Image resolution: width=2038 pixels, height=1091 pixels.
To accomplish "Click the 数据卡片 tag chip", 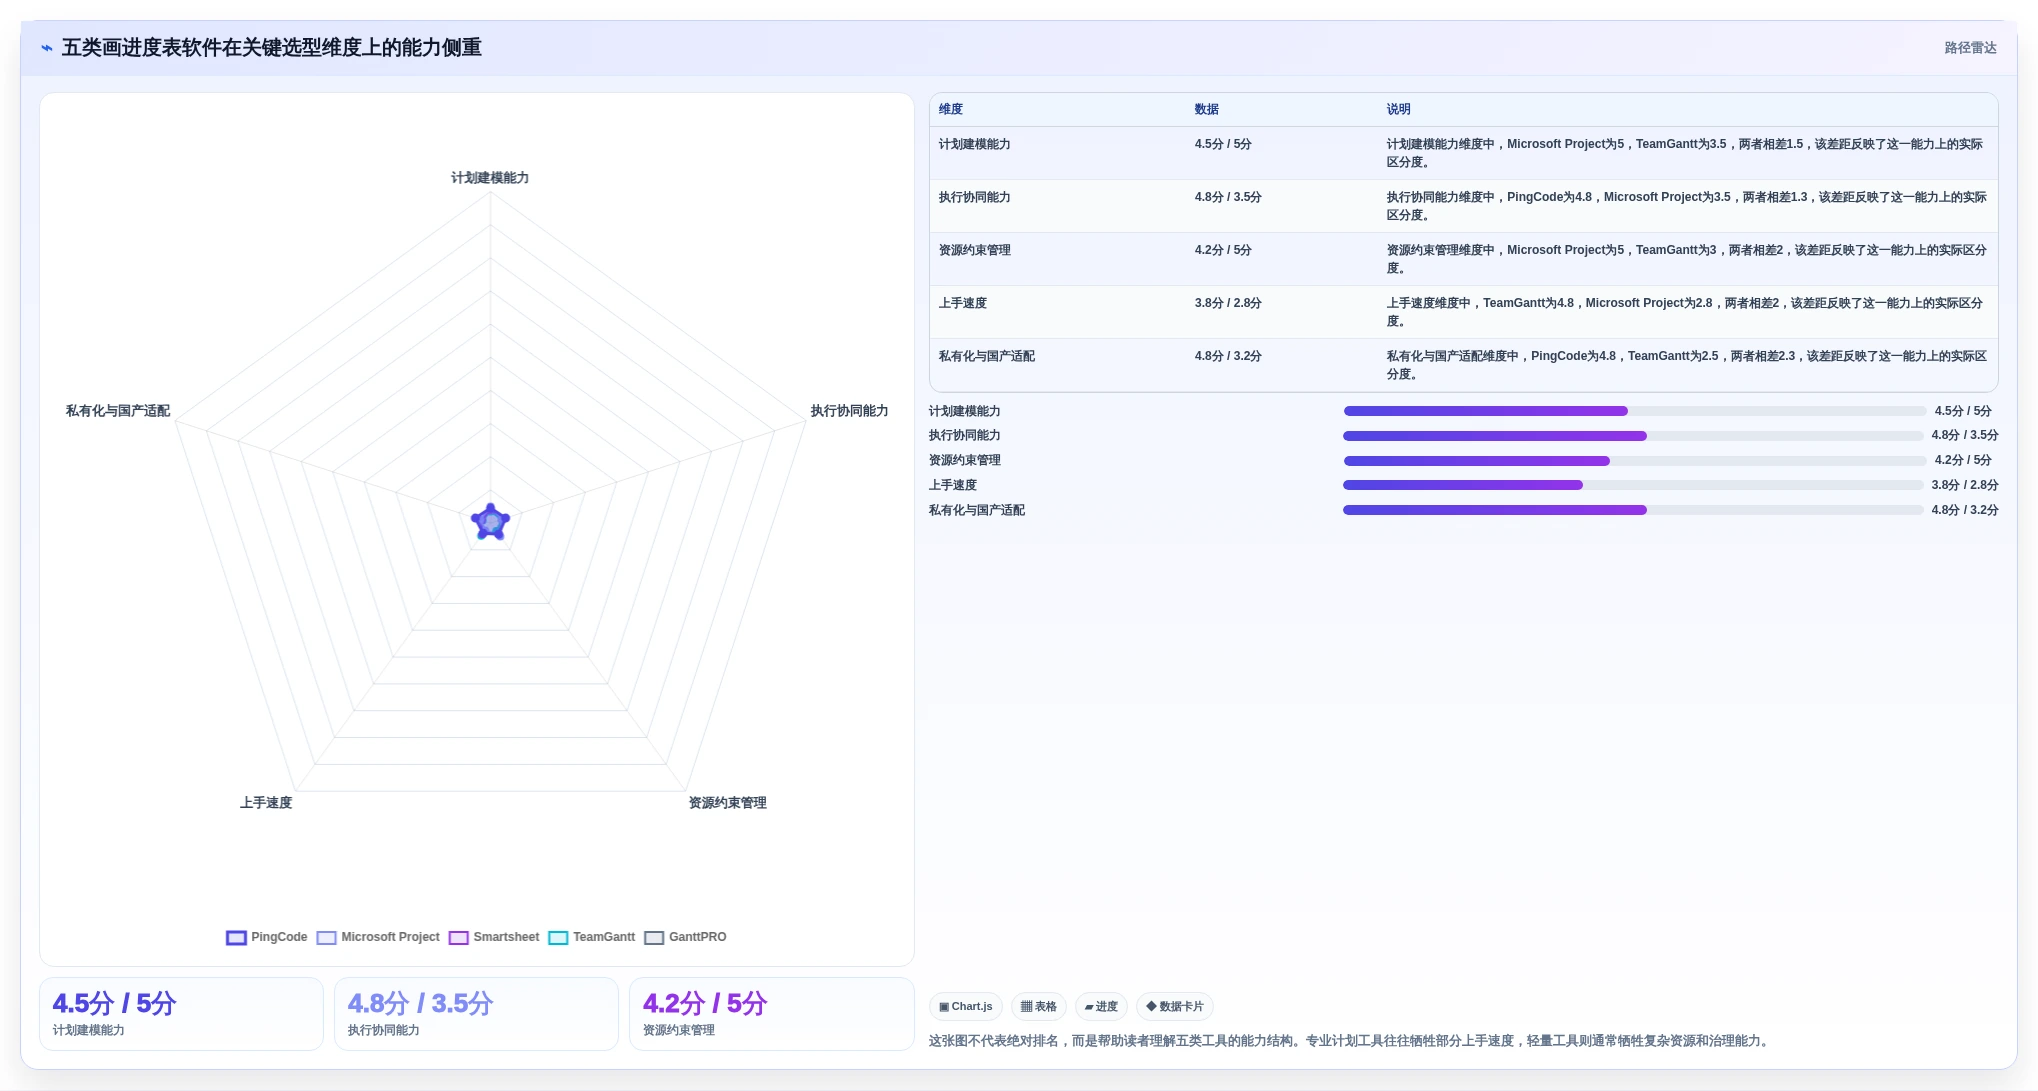I will (x=1175, y=1007).
